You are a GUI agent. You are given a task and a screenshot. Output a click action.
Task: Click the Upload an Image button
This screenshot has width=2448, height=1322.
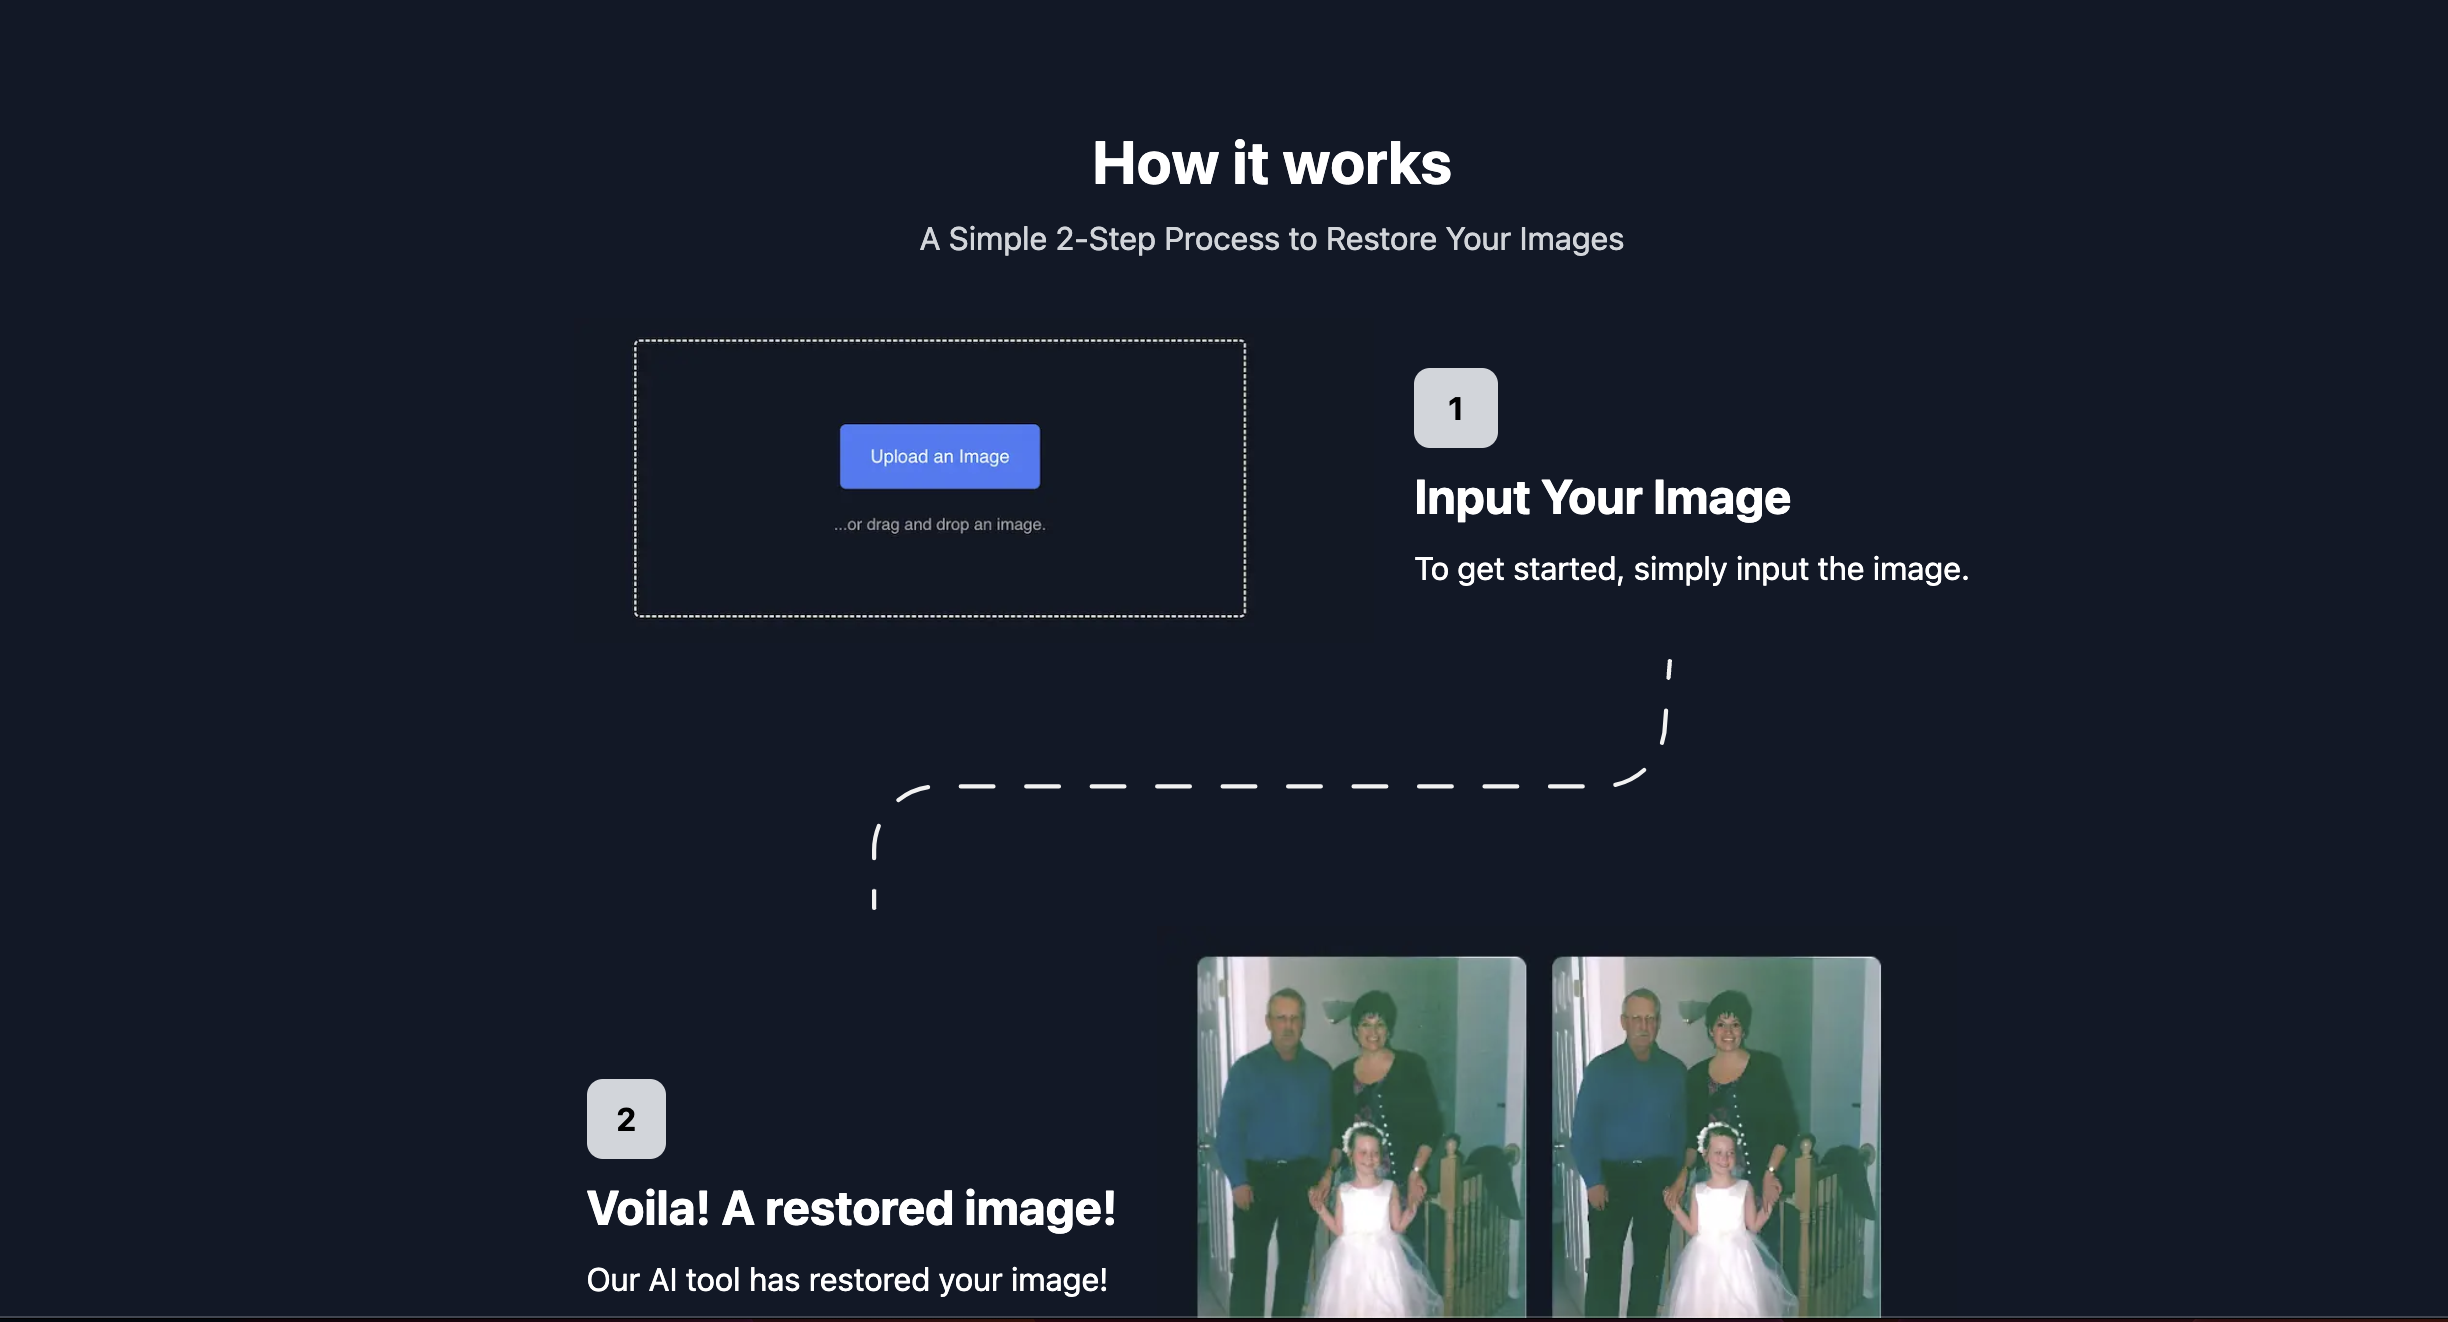click(x=939, y=457)
